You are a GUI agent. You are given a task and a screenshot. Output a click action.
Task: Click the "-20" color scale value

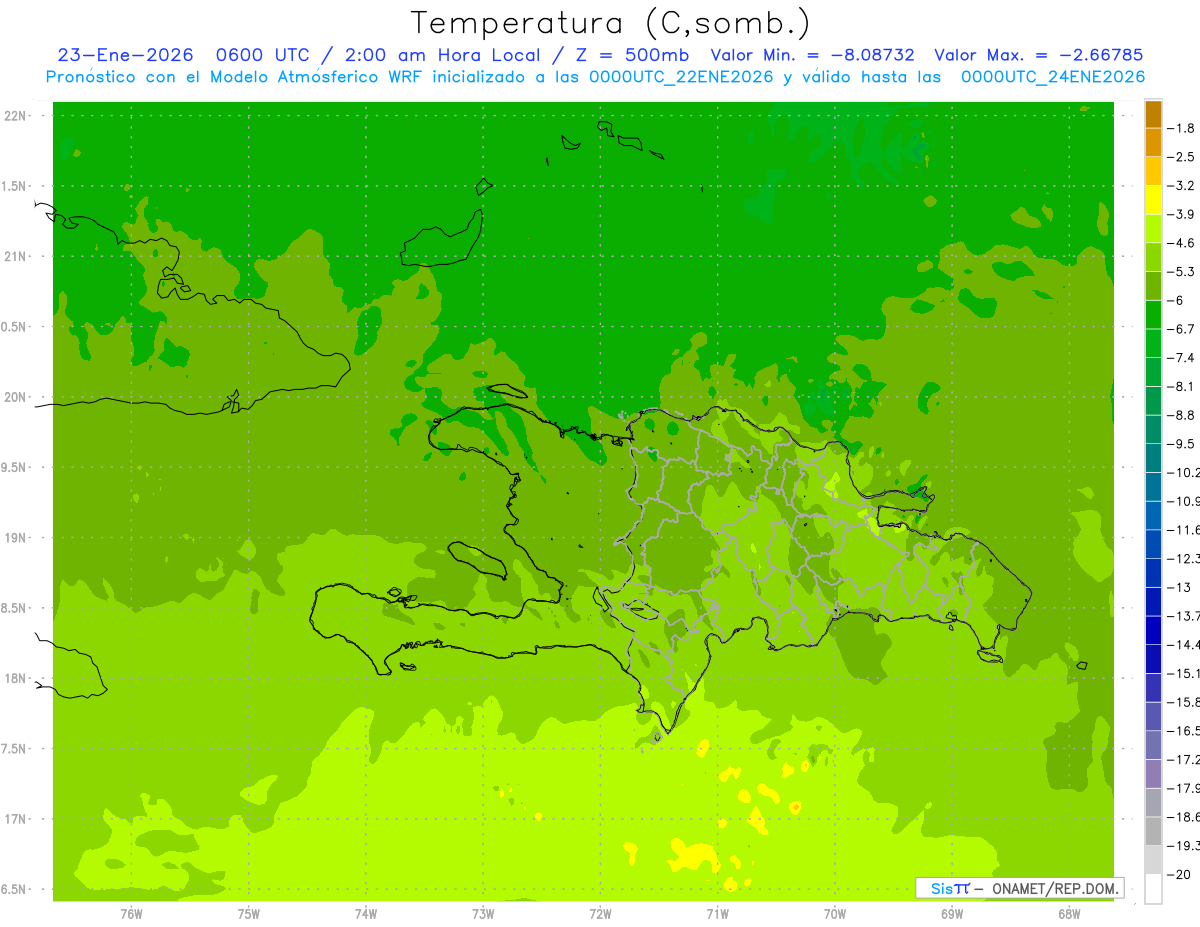coord(1180,874)
